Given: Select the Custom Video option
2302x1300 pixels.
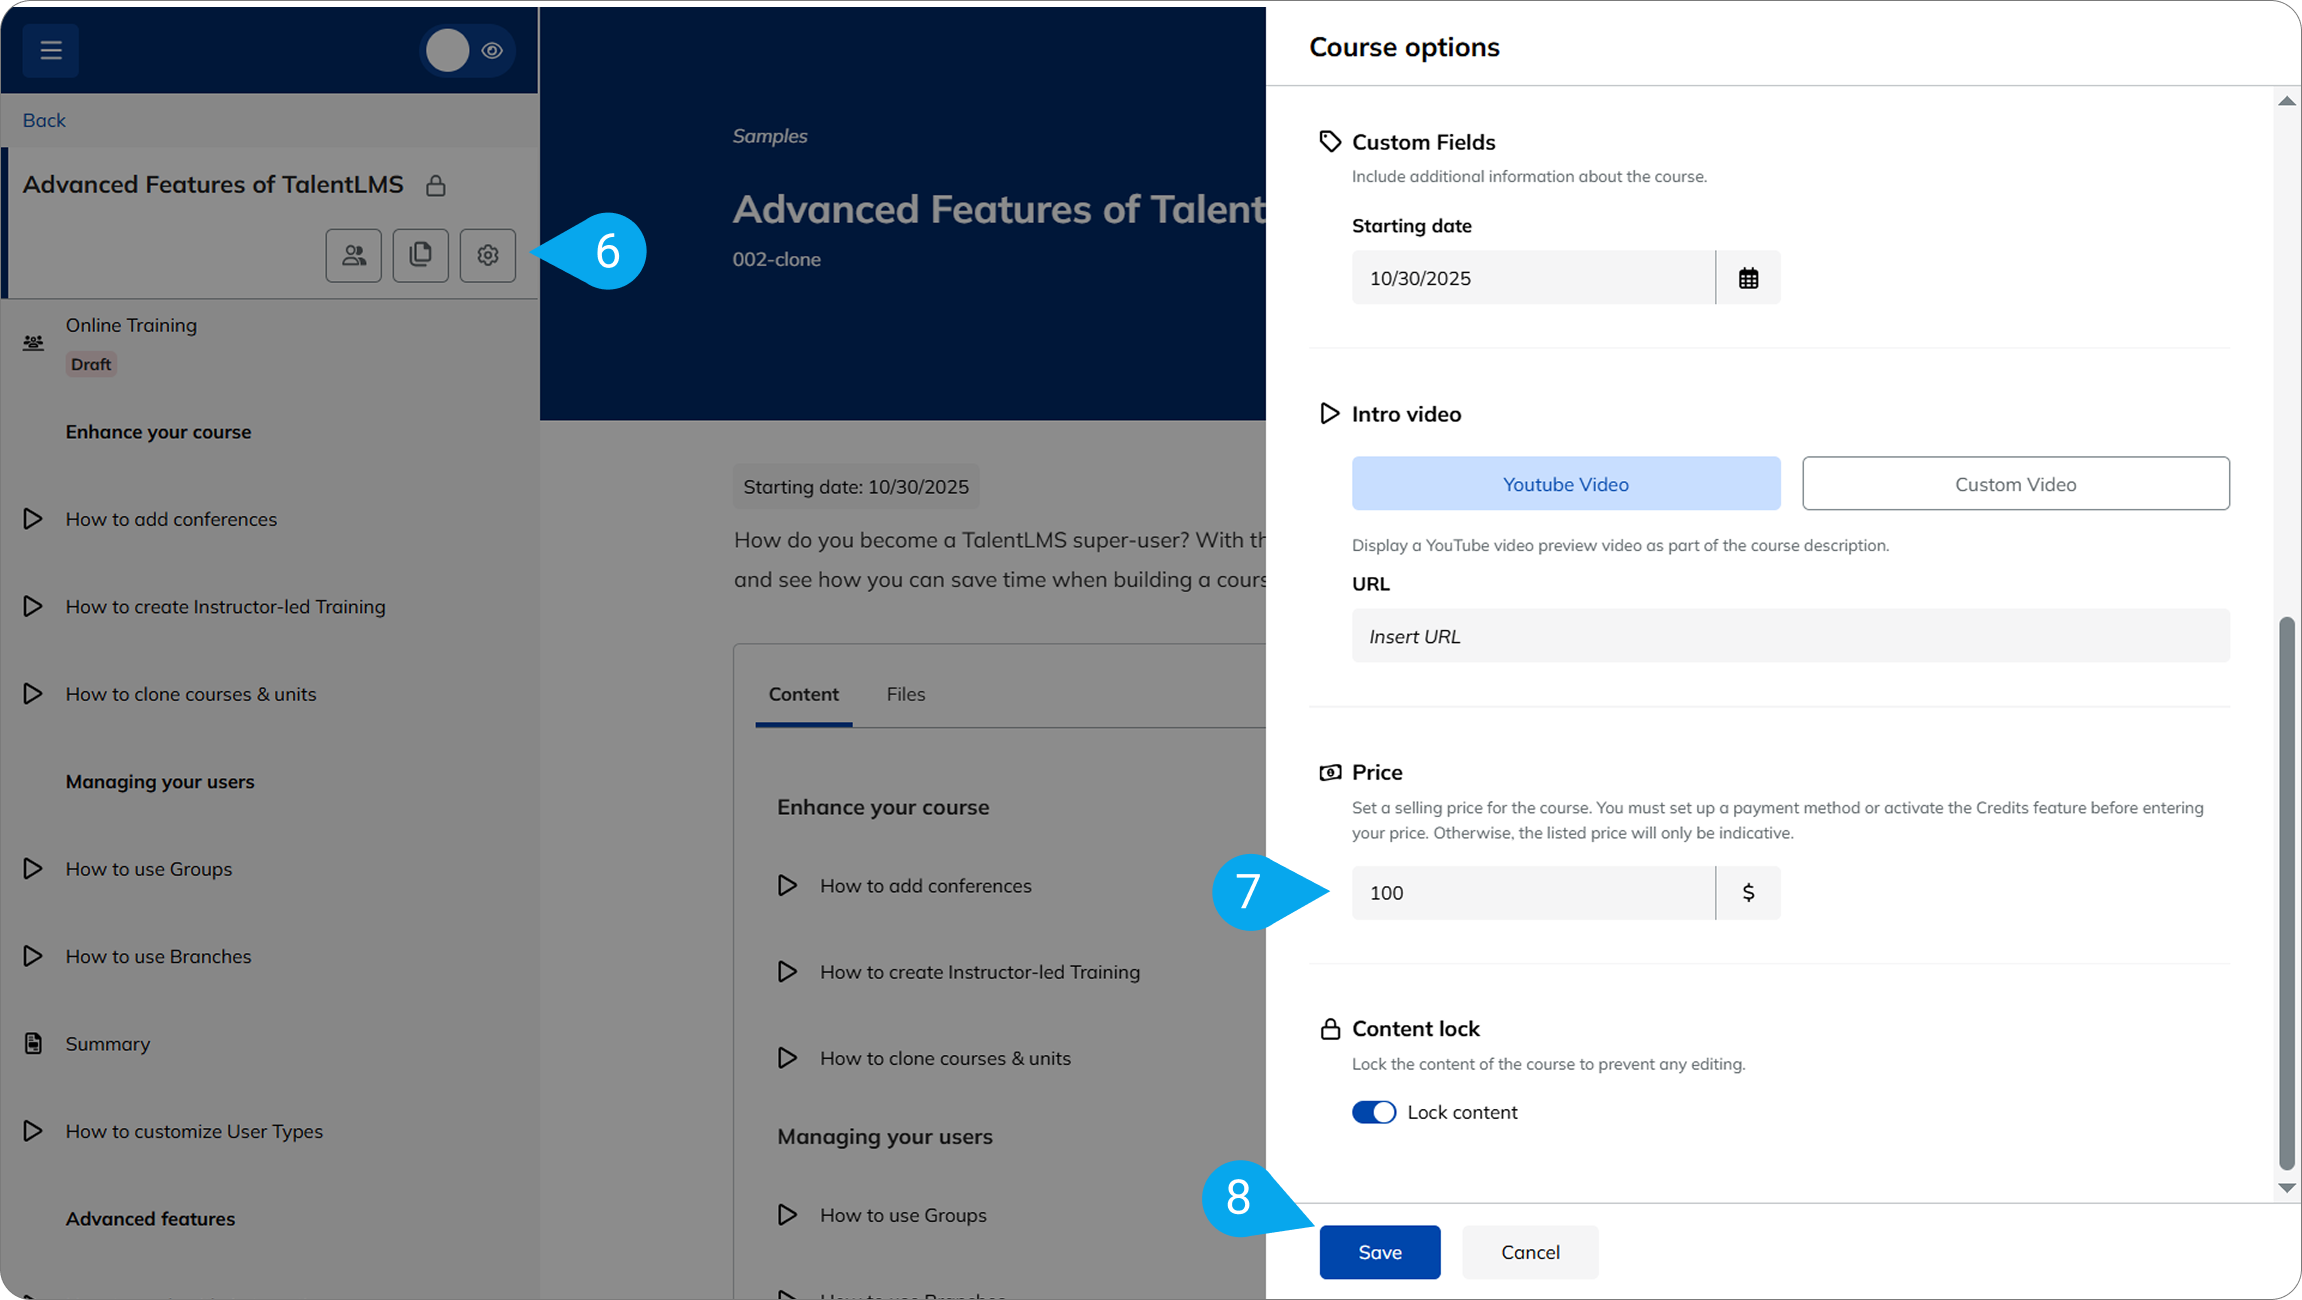Looking at the screenshot, I should (2015, 484).
